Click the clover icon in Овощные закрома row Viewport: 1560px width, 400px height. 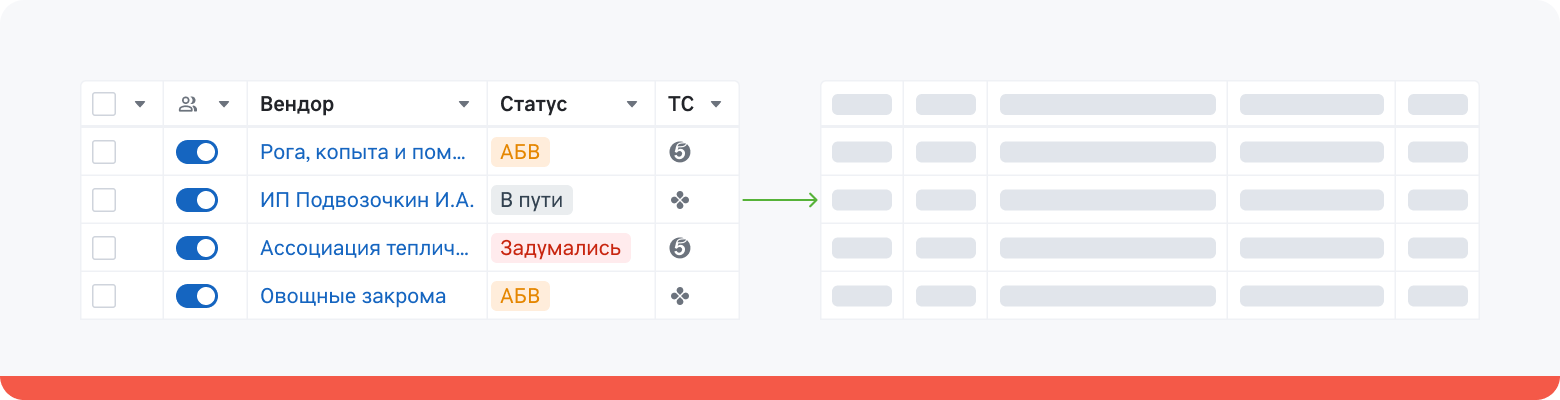coord(681,296)
